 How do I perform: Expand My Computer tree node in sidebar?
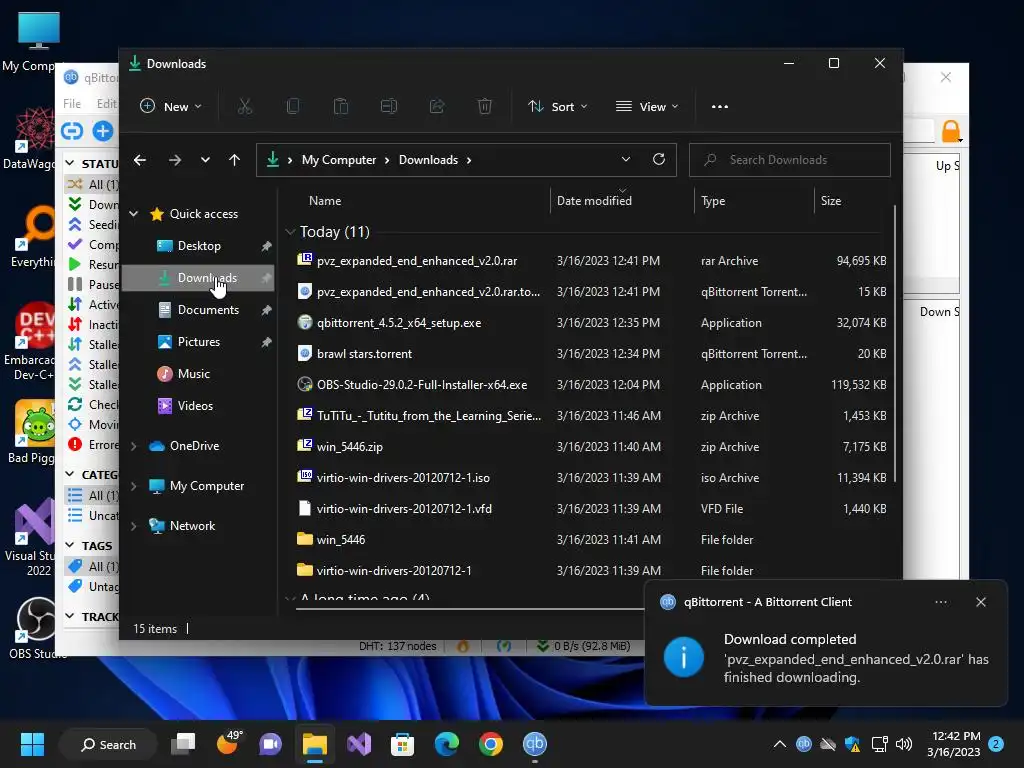(134, 486)
